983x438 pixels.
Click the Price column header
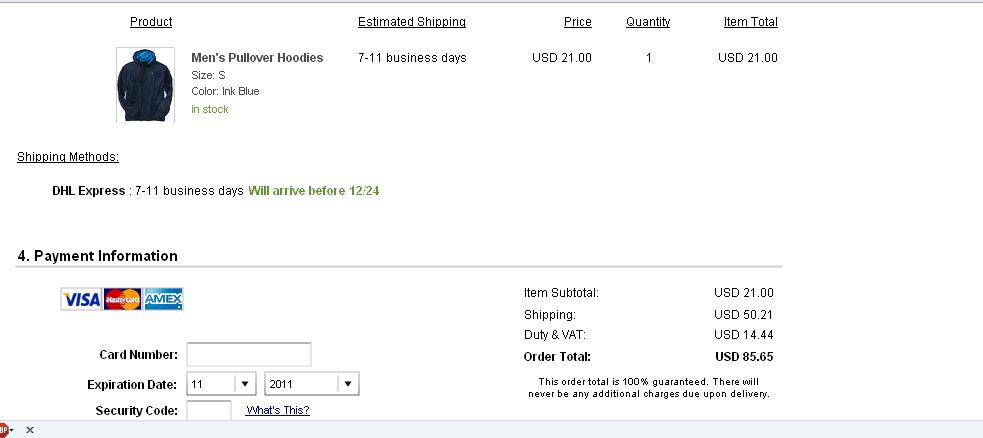(x=577, y=22)
